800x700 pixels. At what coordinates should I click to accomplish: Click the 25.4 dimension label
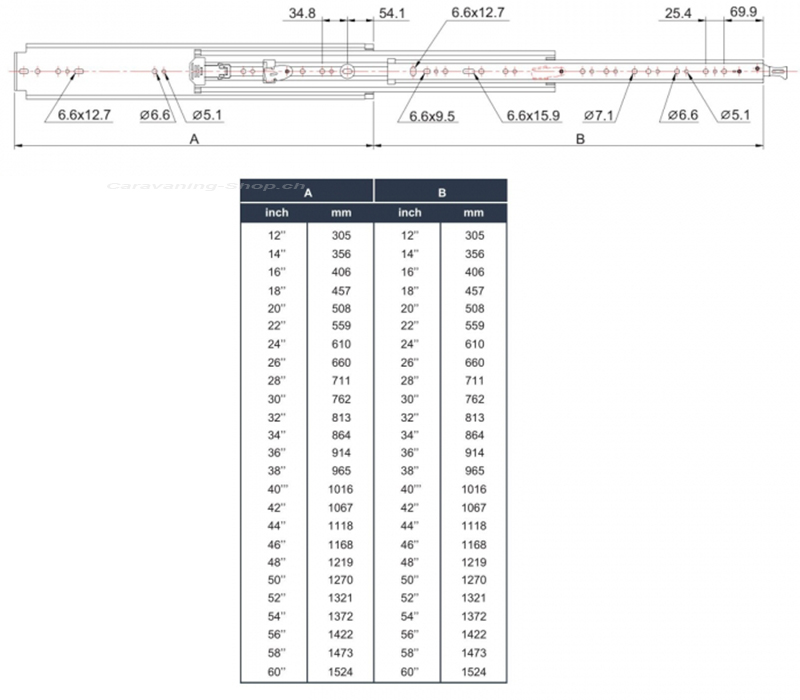(x=678, y=13)
